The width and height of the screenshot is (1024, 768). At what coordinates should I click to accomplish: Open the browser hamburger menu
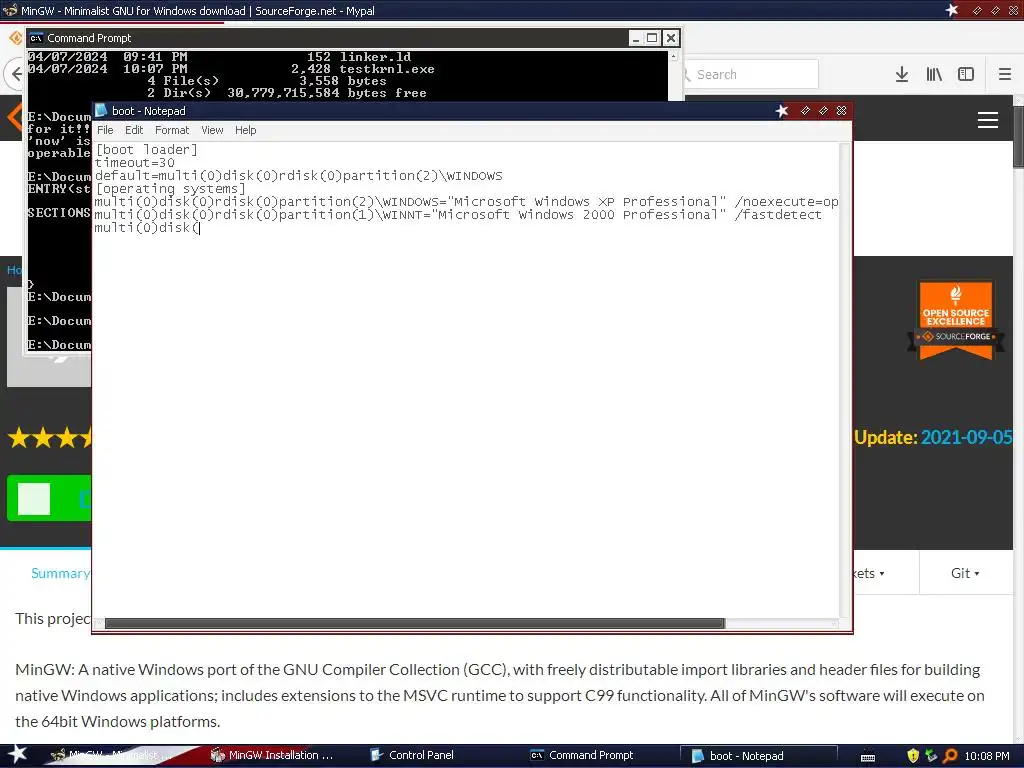click(x=1005, y=74)
